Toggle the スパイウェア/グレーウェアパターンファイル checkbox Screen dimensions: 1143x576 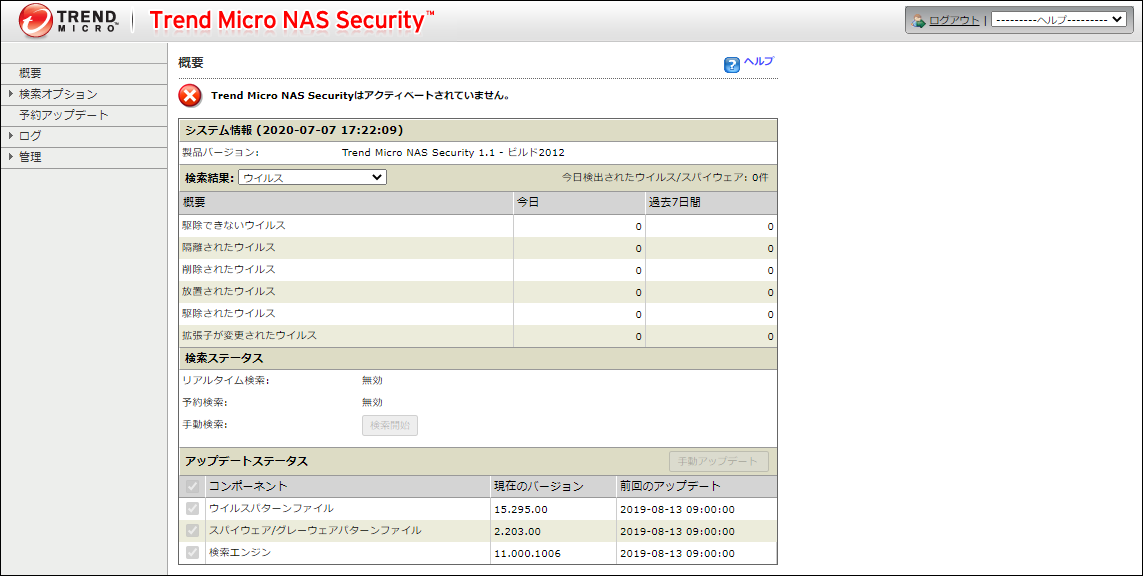tap(192, 530)
